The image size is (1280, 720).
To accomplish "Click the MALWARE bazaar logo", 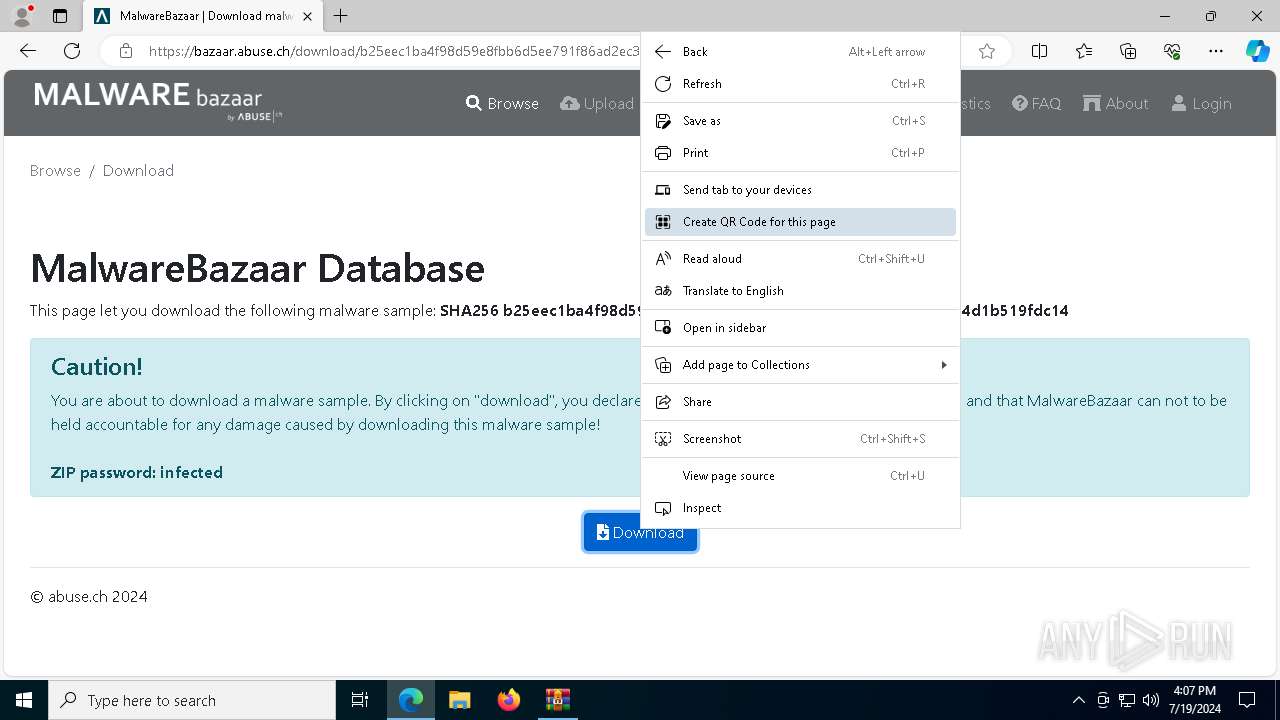I will point(158,102).
